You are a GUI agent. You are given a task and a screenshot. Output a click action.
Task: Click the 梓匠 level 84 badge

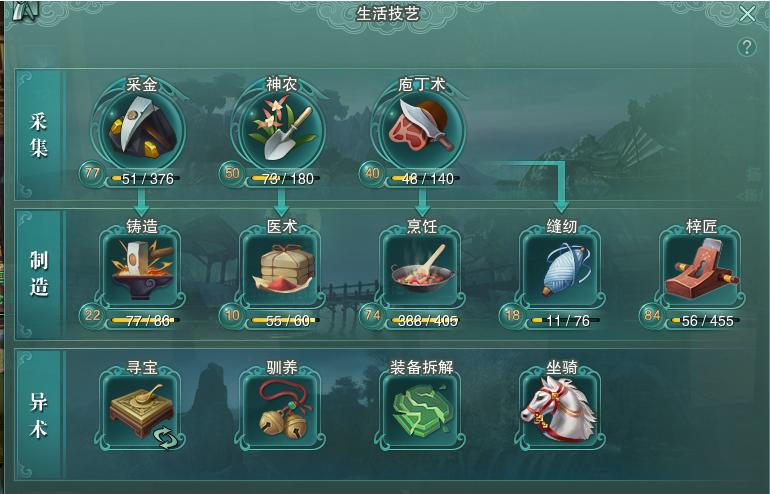[x=652, y=315]
